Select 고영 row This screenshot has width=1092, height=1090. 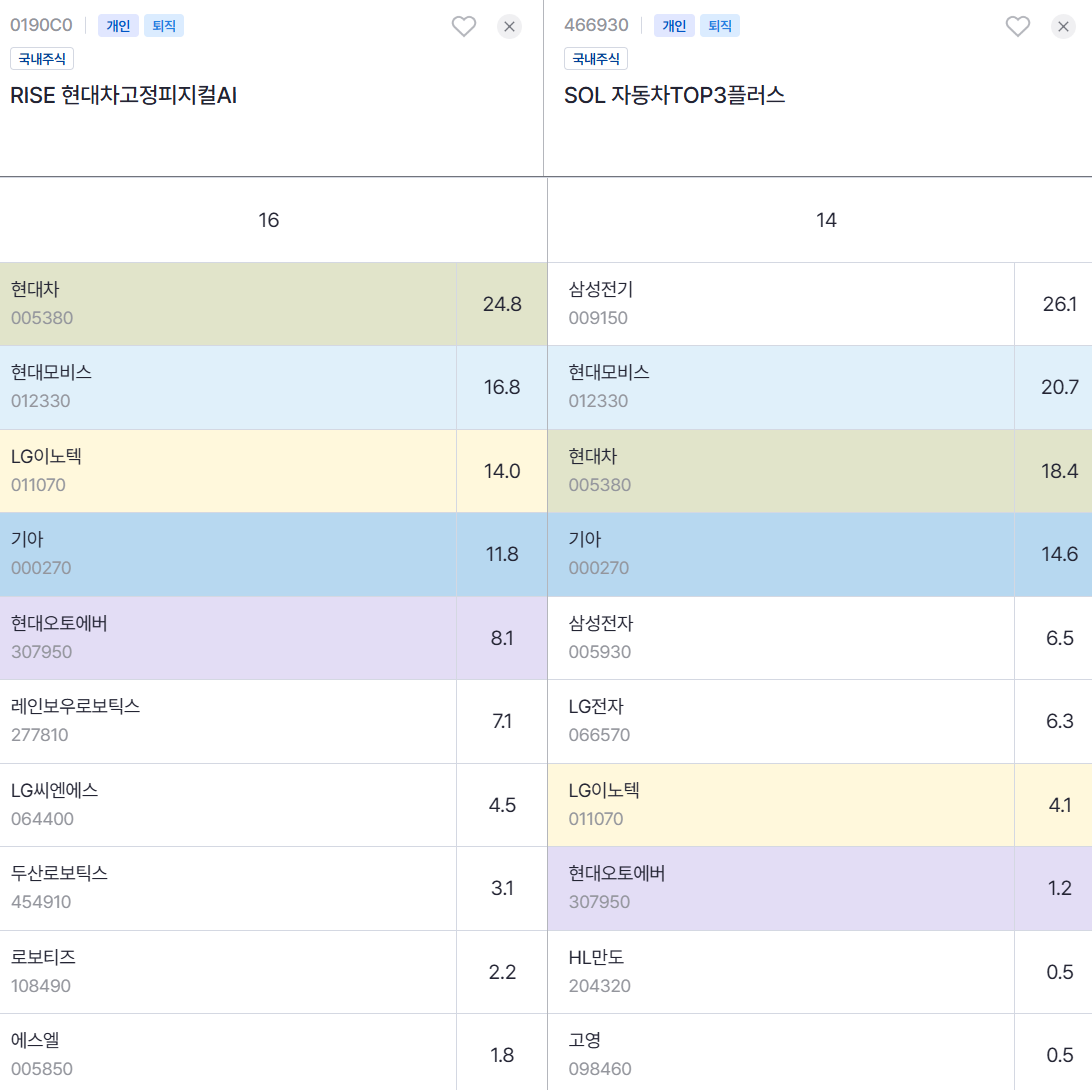(820, 1052)
